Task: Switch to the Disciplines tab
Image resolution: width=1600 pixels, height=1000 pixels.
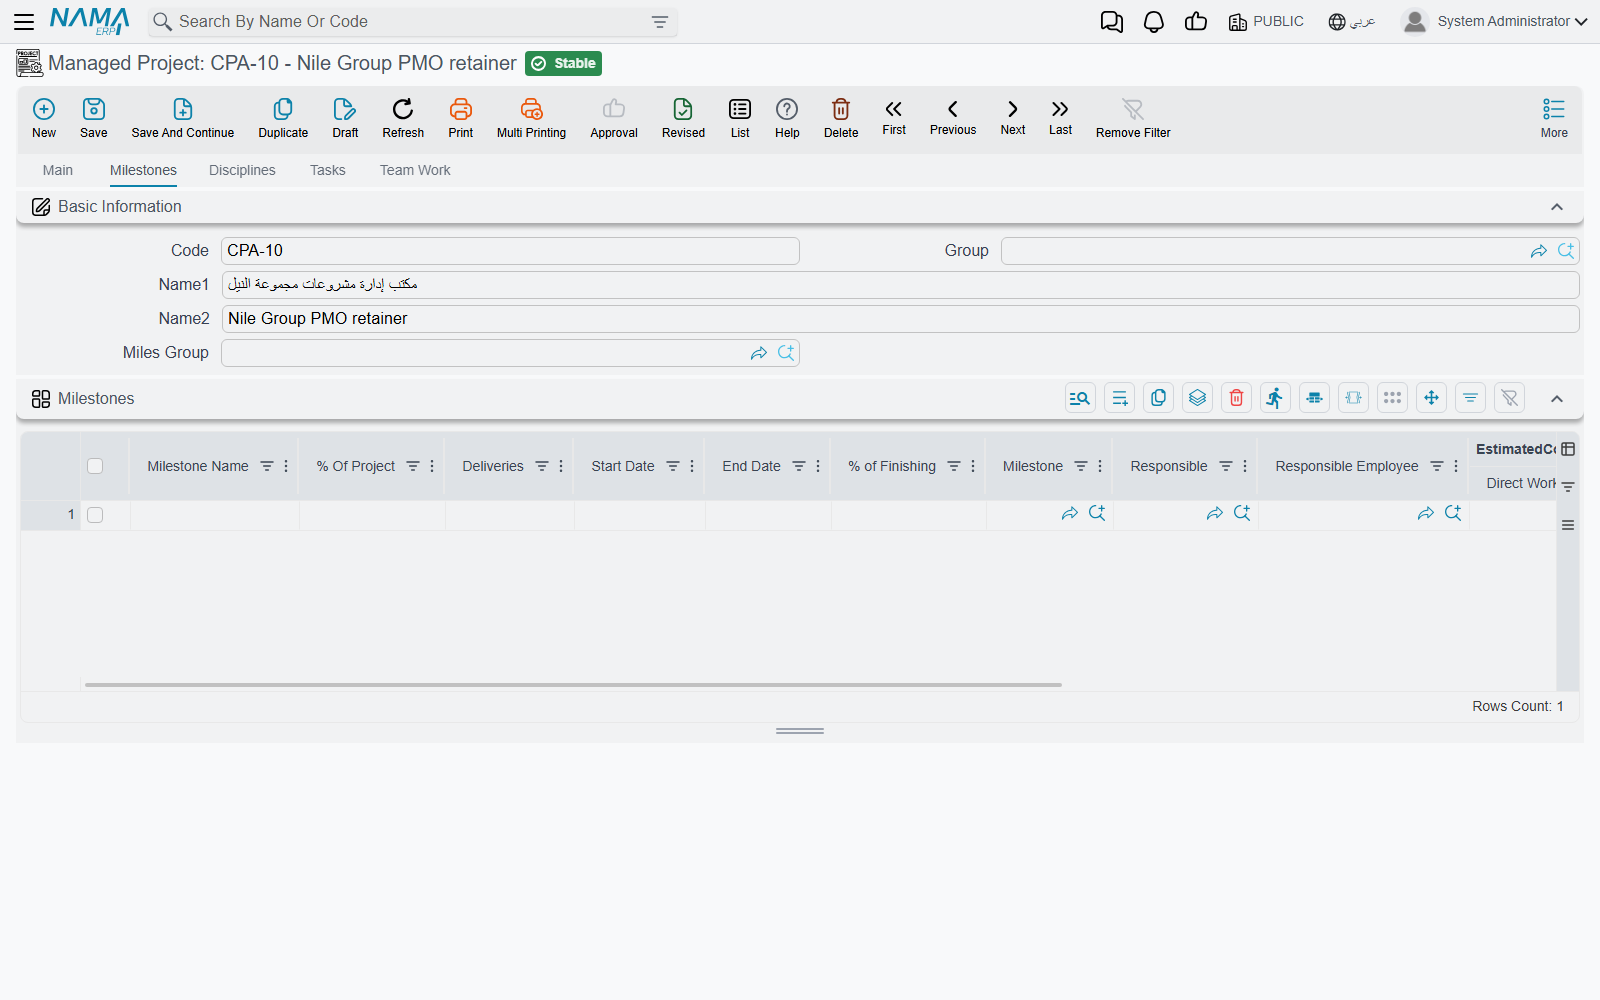Action: coord(242,170)
